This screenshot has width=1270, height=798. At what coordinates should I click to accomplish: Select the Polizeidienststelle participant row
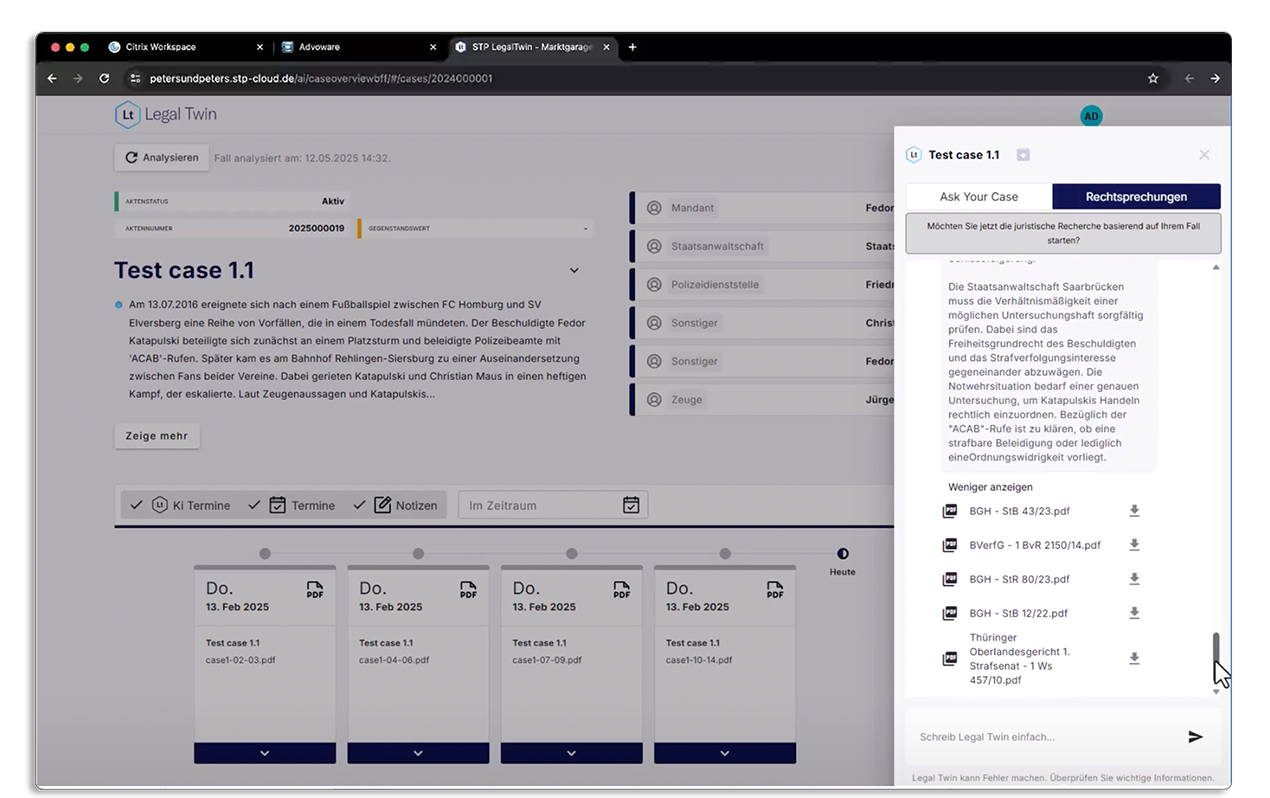pos(760,284)
